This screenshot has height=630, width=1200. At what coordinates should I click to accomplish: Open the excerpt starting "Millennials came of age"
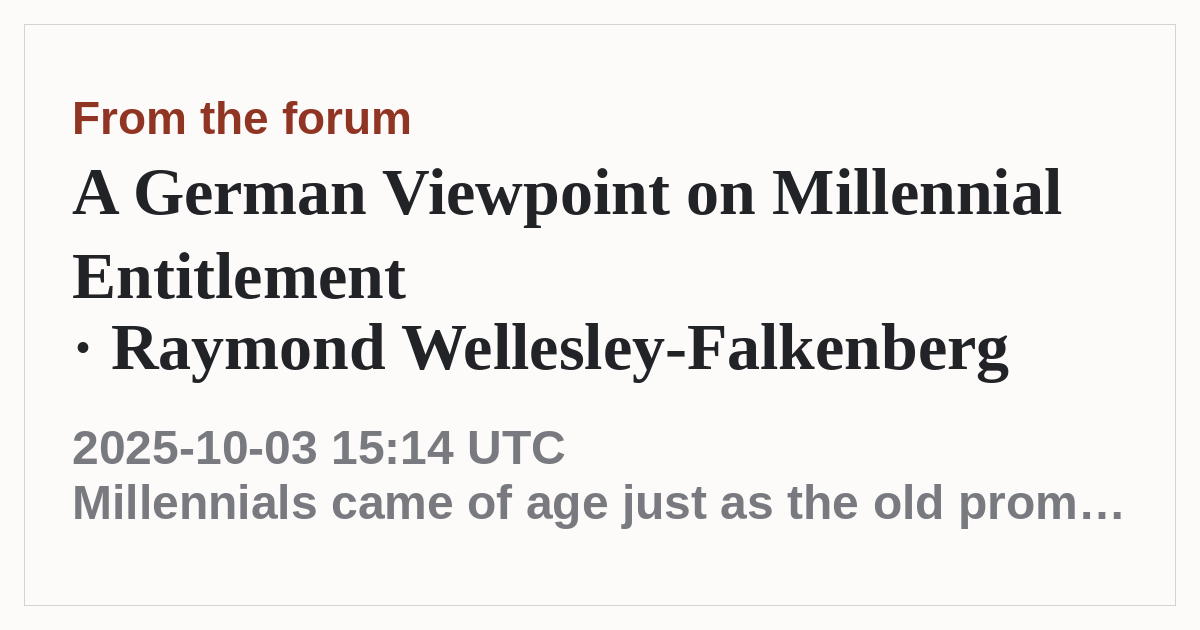(598, 503)
